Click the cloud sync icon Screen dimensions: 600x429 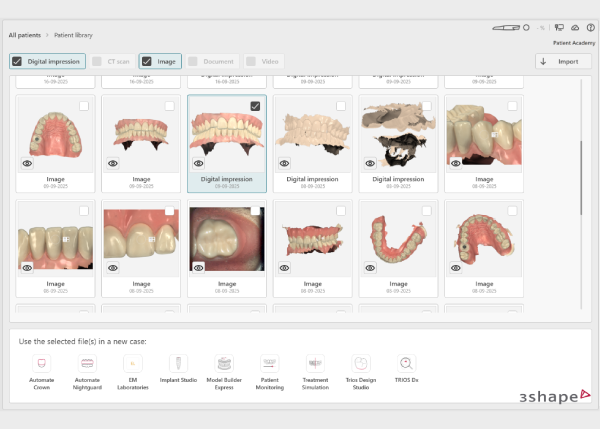575,28
